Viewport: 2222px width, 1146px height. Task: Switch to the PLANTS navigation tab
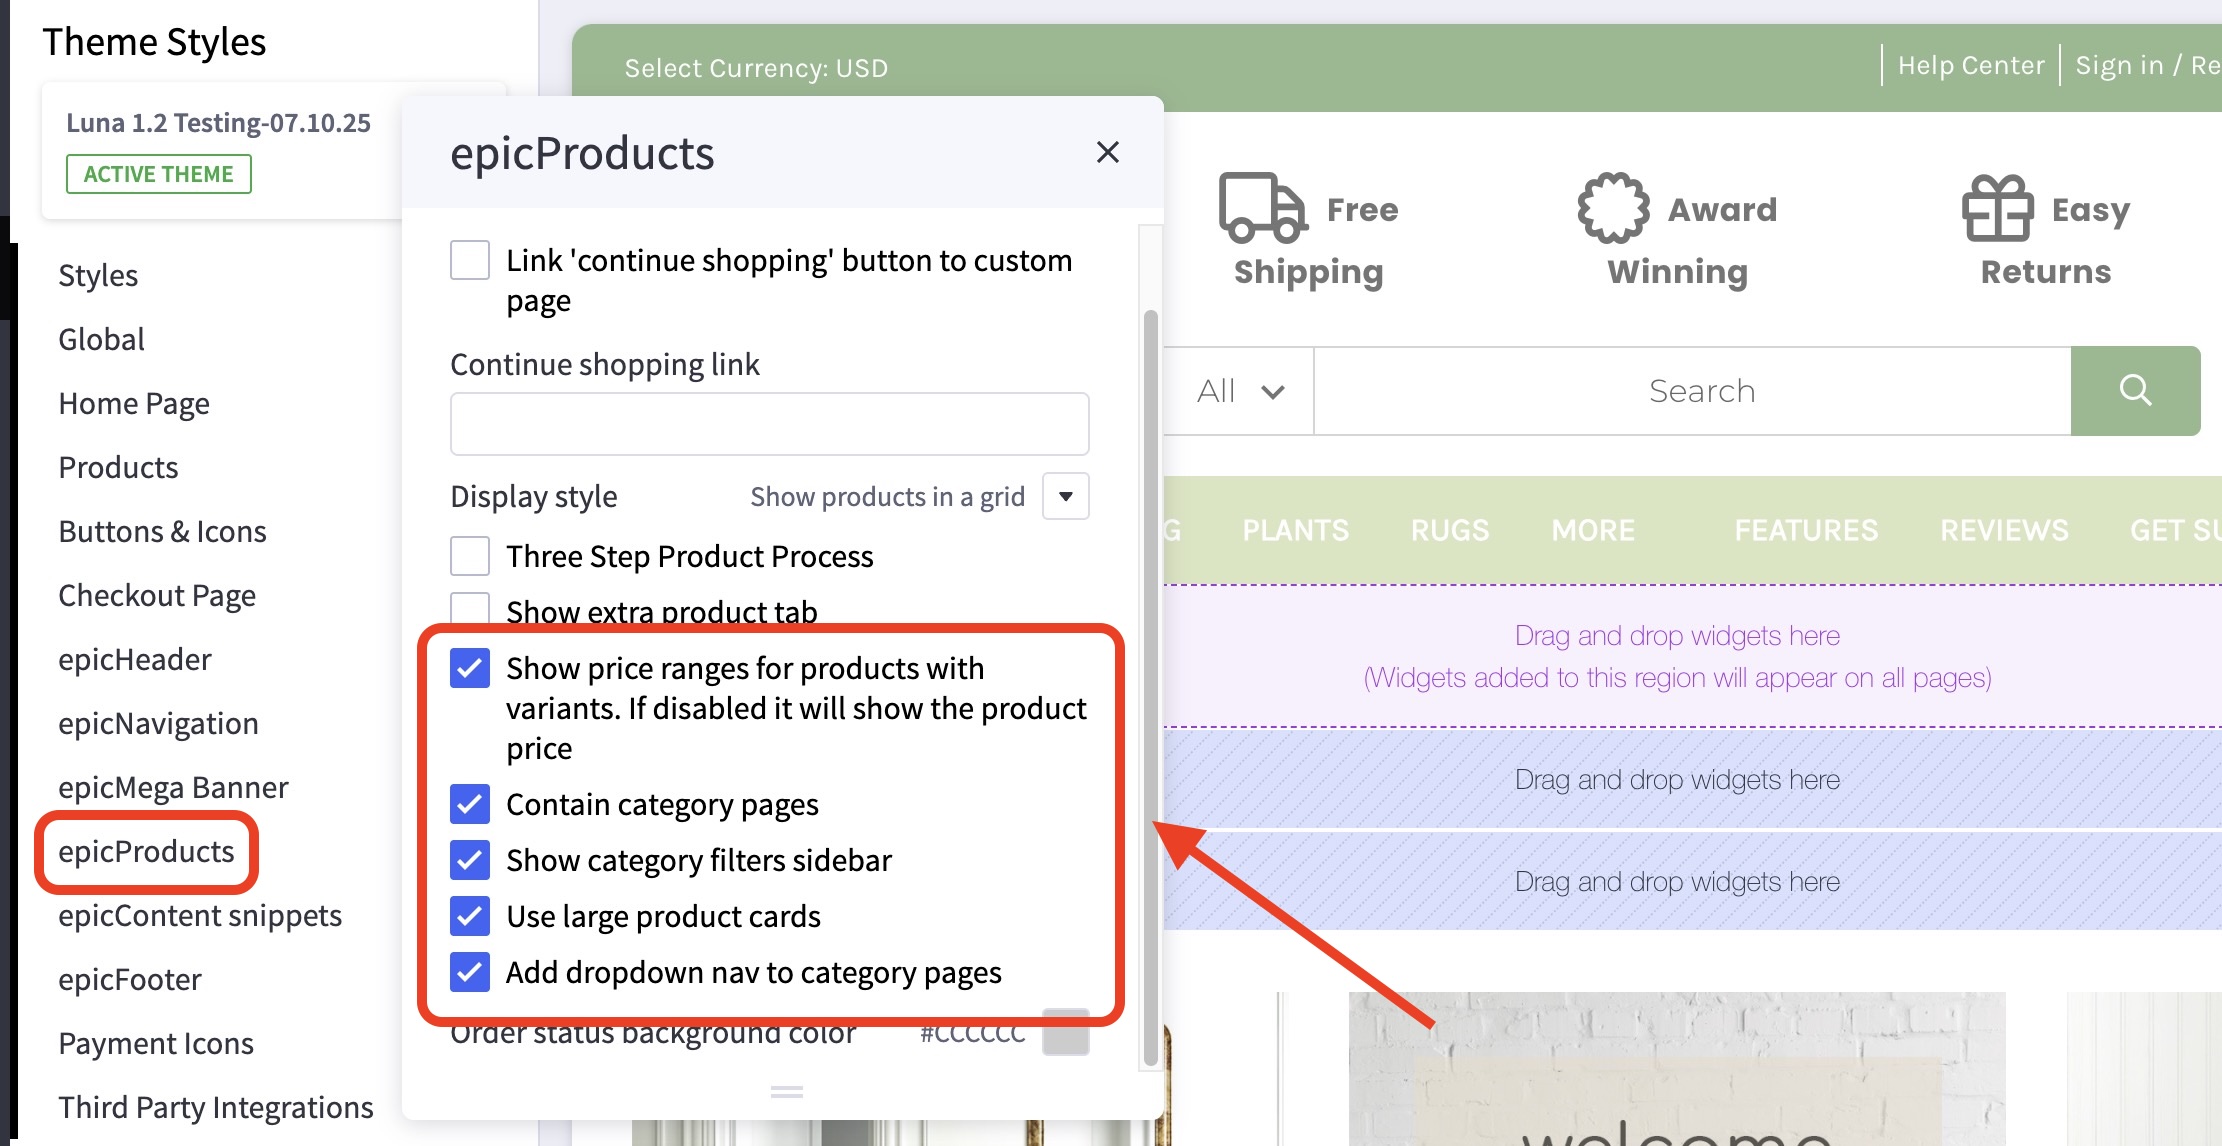[x=1295, y=530]
